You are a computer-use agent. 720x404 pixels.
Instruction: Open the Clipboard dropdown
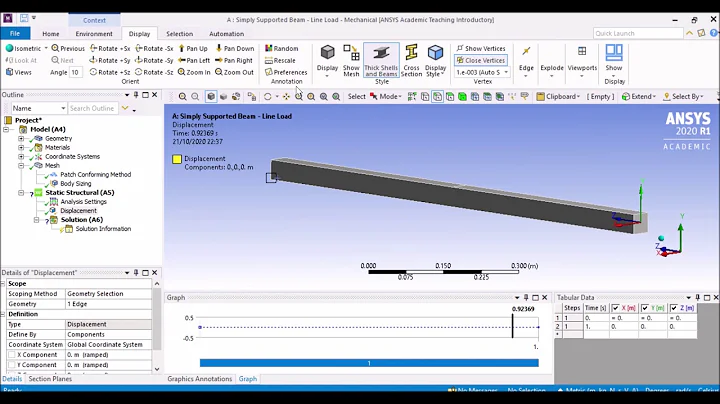pyautogui.click(x=558, y=96)
